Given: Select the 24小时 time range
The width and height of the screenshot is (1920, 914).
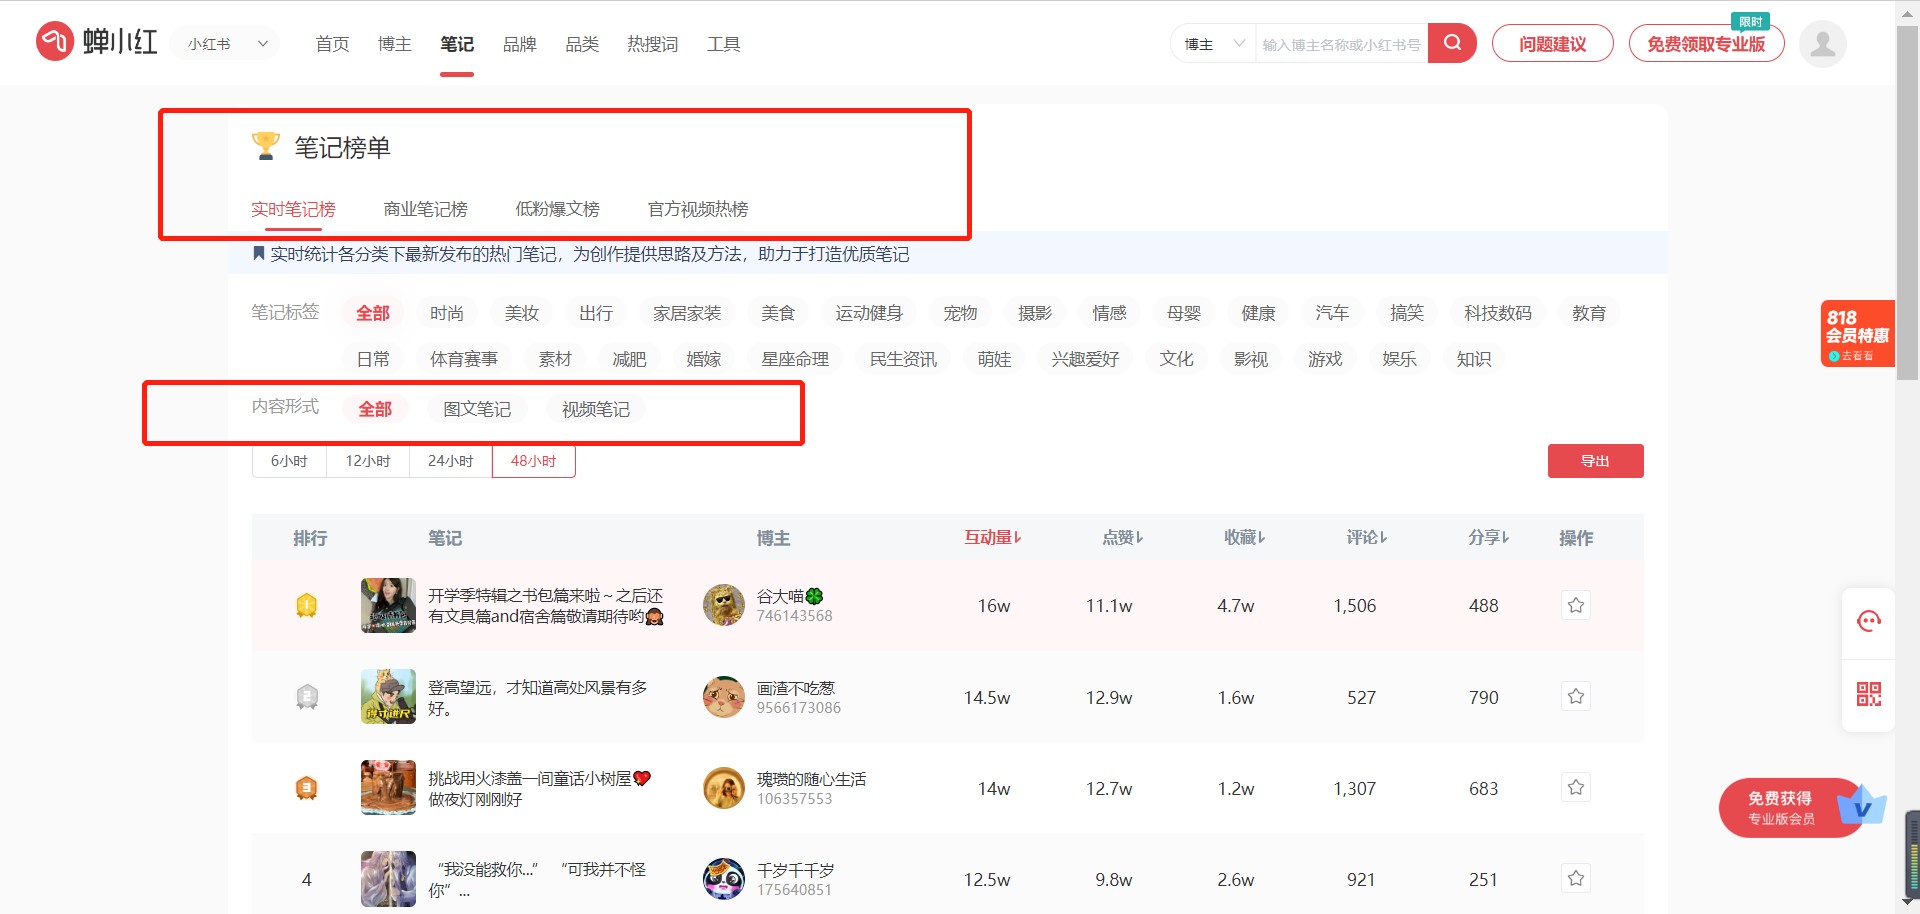Looking at the screenshot, I should coord(450,461).
